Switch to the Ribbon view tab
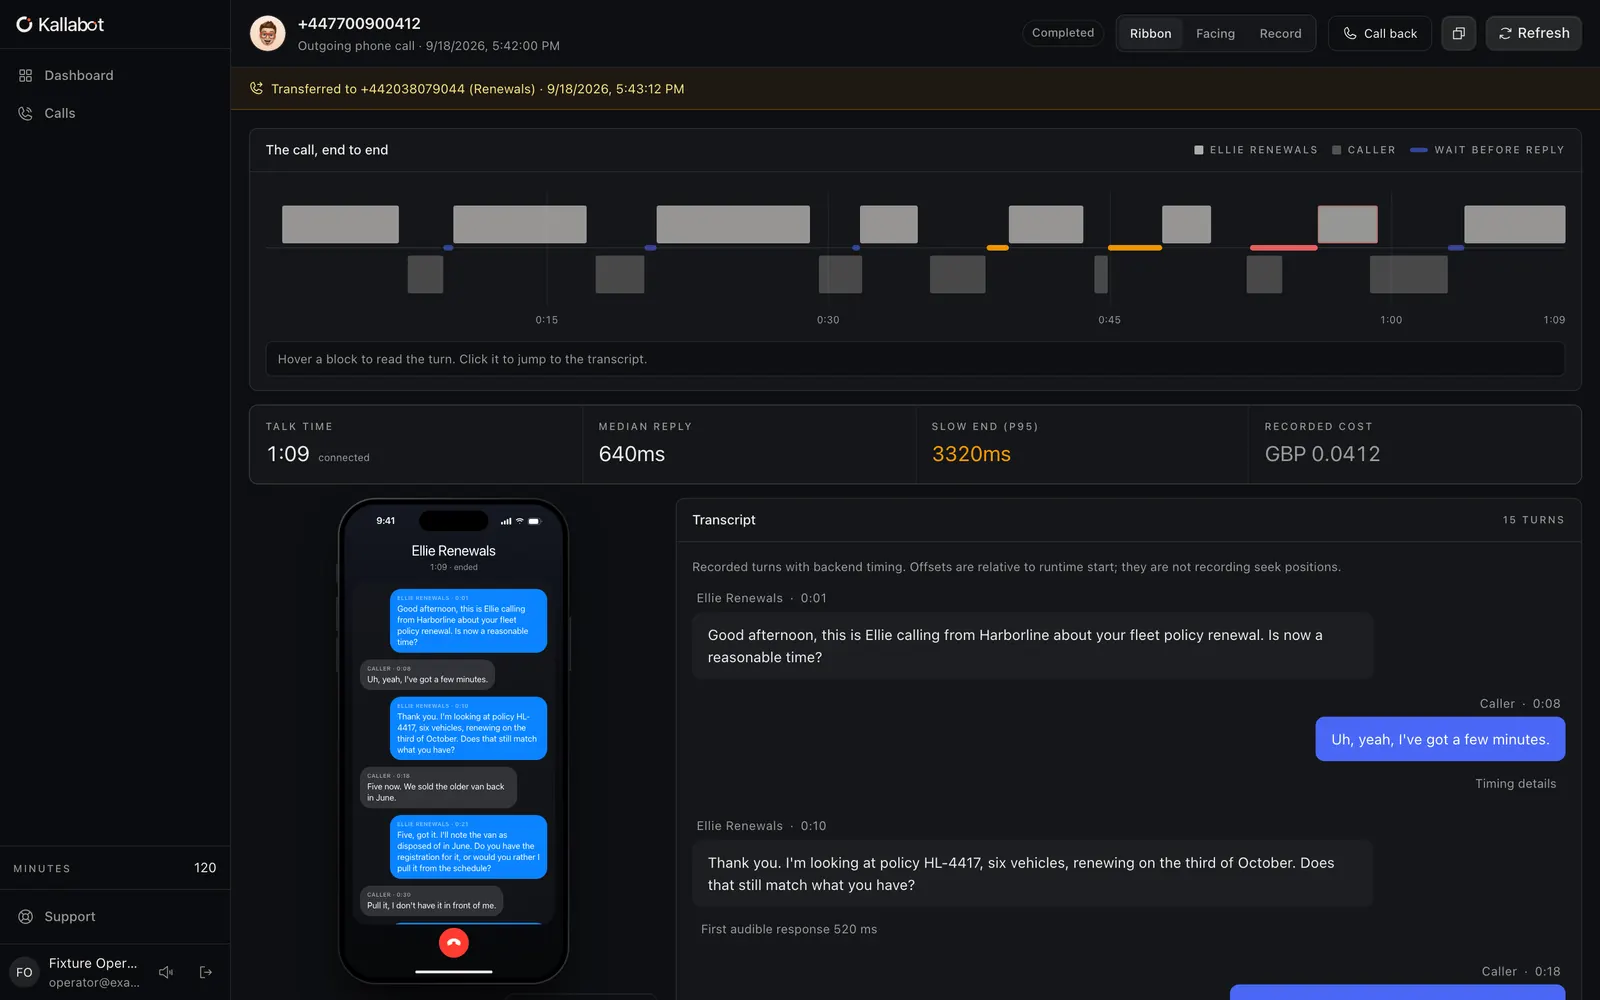The width and height of the screenshot is (1600, 1000). tap(1150, 33)
